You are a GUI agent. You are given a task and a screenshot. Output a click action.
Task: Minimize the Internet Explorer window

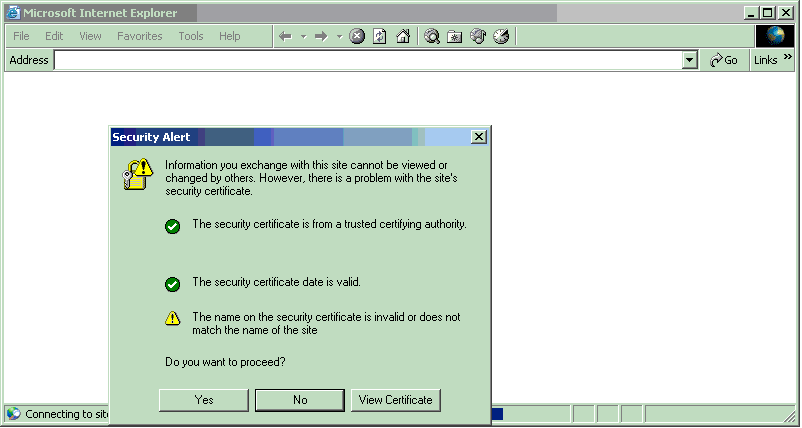tap(751, 13)
